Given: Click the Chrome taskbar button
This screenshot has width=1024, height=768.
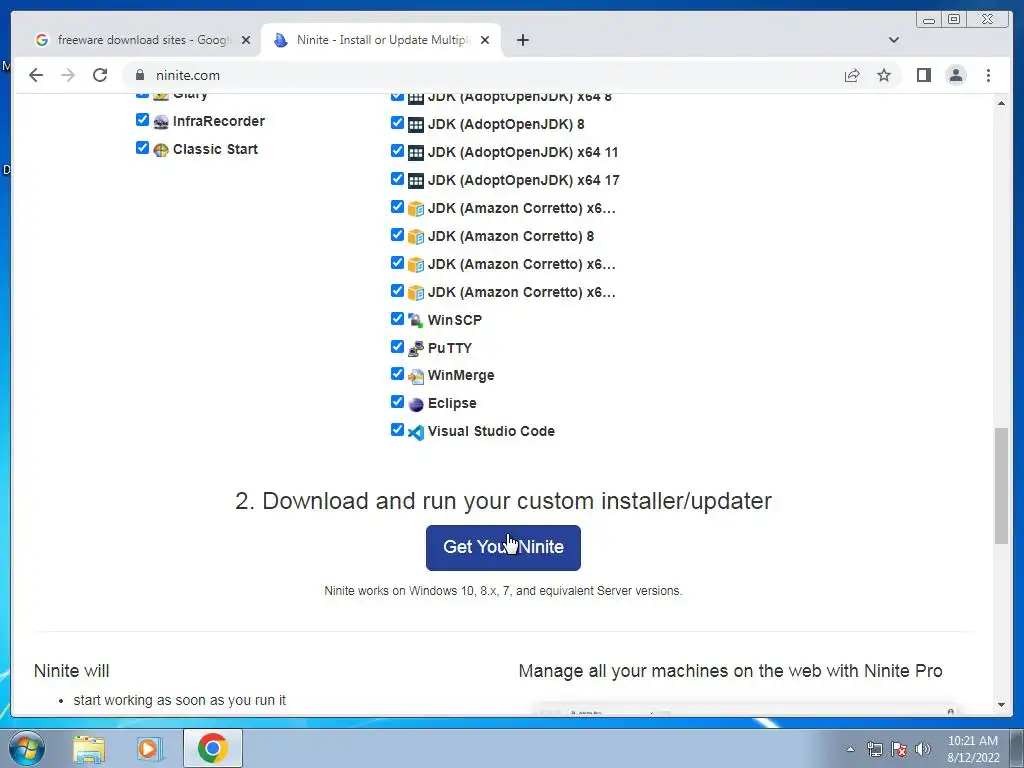Looking at the screenshot, I should click(x=213, y=748).
